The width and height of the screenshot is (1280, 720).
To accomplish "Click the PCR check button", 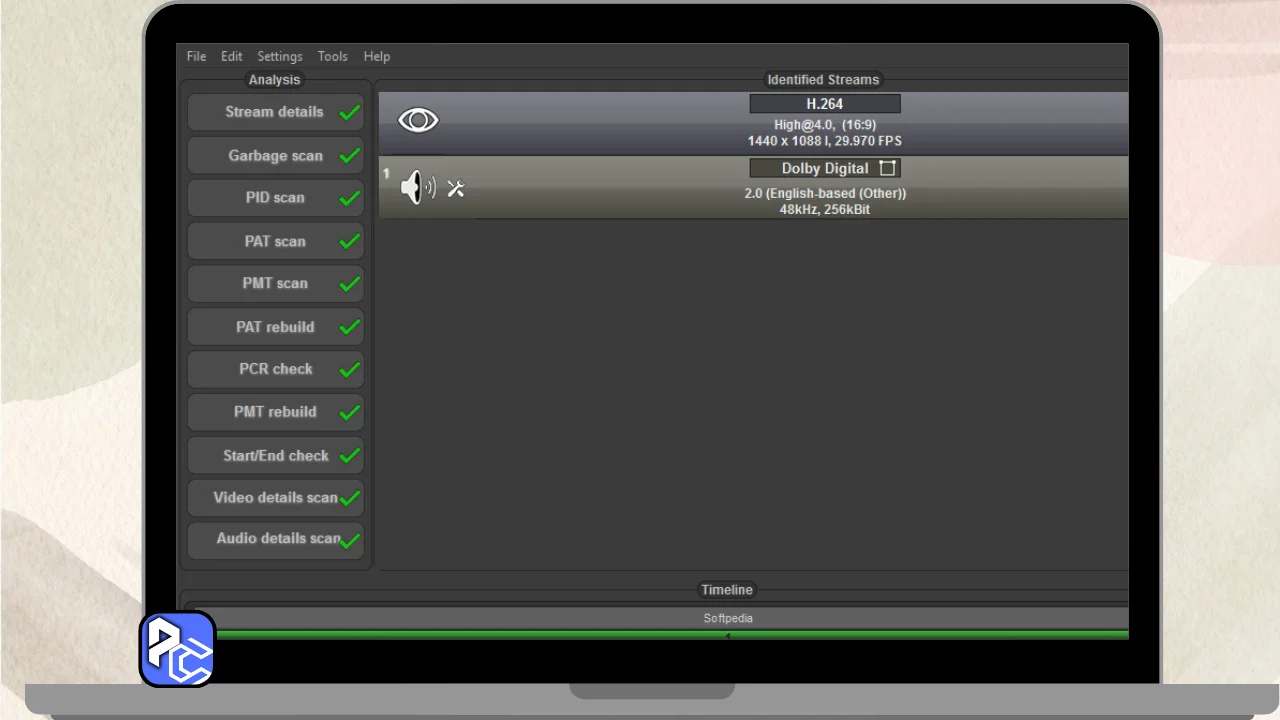I will 276,369.
